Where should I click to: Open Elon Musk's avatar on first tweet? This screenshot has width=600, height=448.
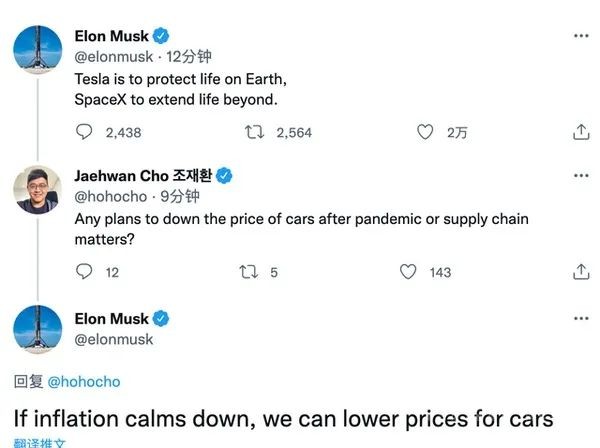[x=40, y=50]
